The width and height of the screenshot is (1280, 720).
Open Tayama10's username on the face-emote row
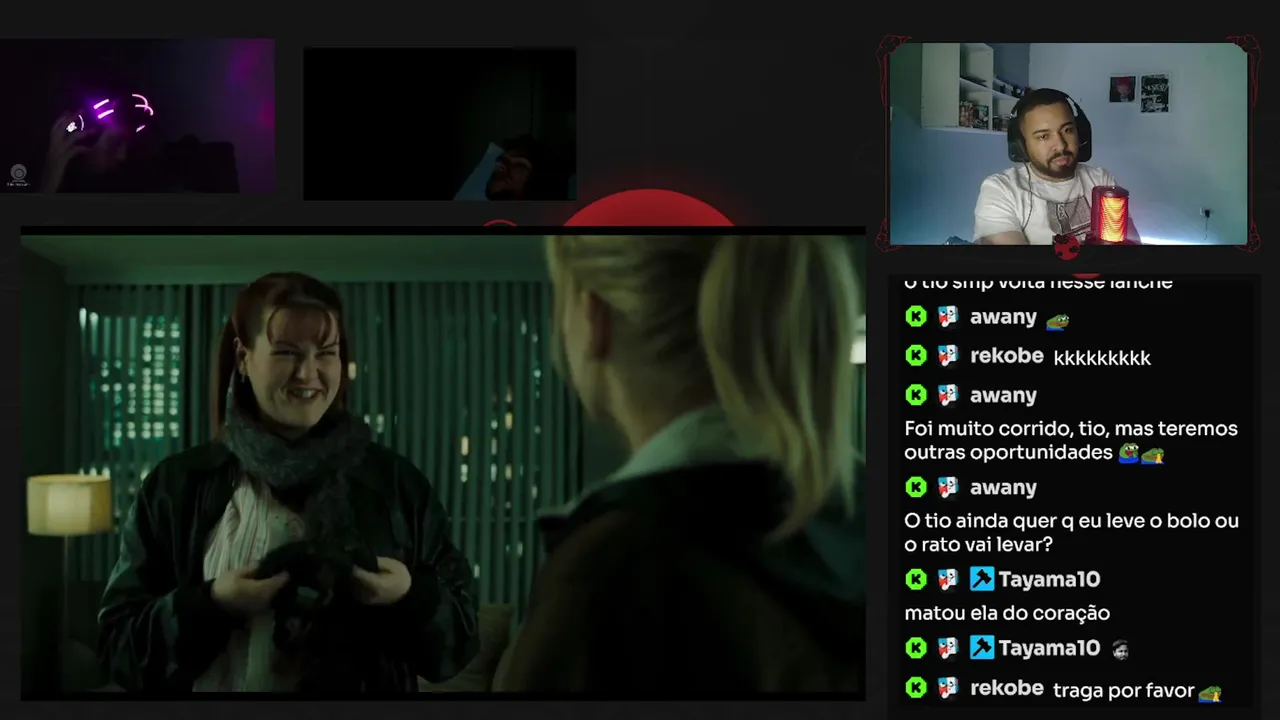(1049, 648)
